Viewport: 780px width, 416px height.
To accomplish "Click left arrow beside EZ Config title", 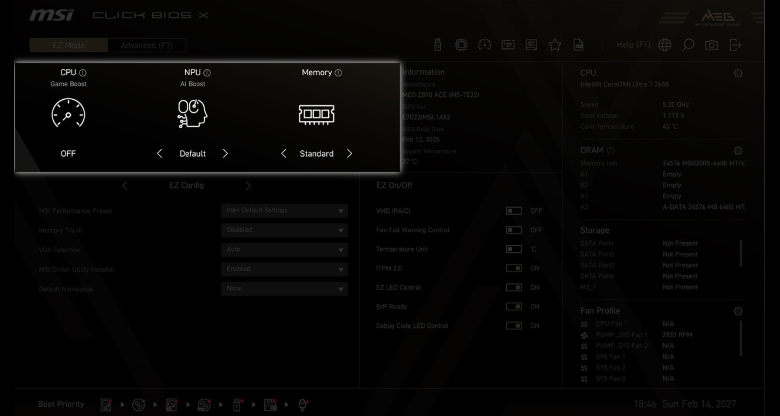I will tap(125, 186).
